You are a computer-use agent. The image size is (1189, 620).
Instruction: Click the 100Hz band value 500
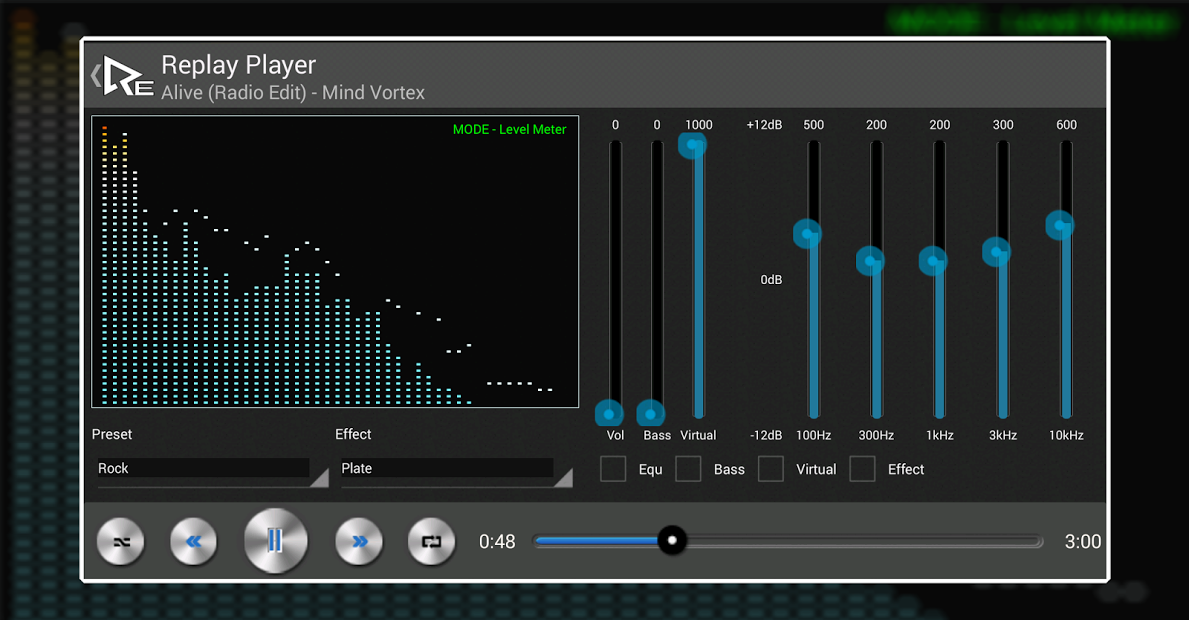click(x=814, y=125)
